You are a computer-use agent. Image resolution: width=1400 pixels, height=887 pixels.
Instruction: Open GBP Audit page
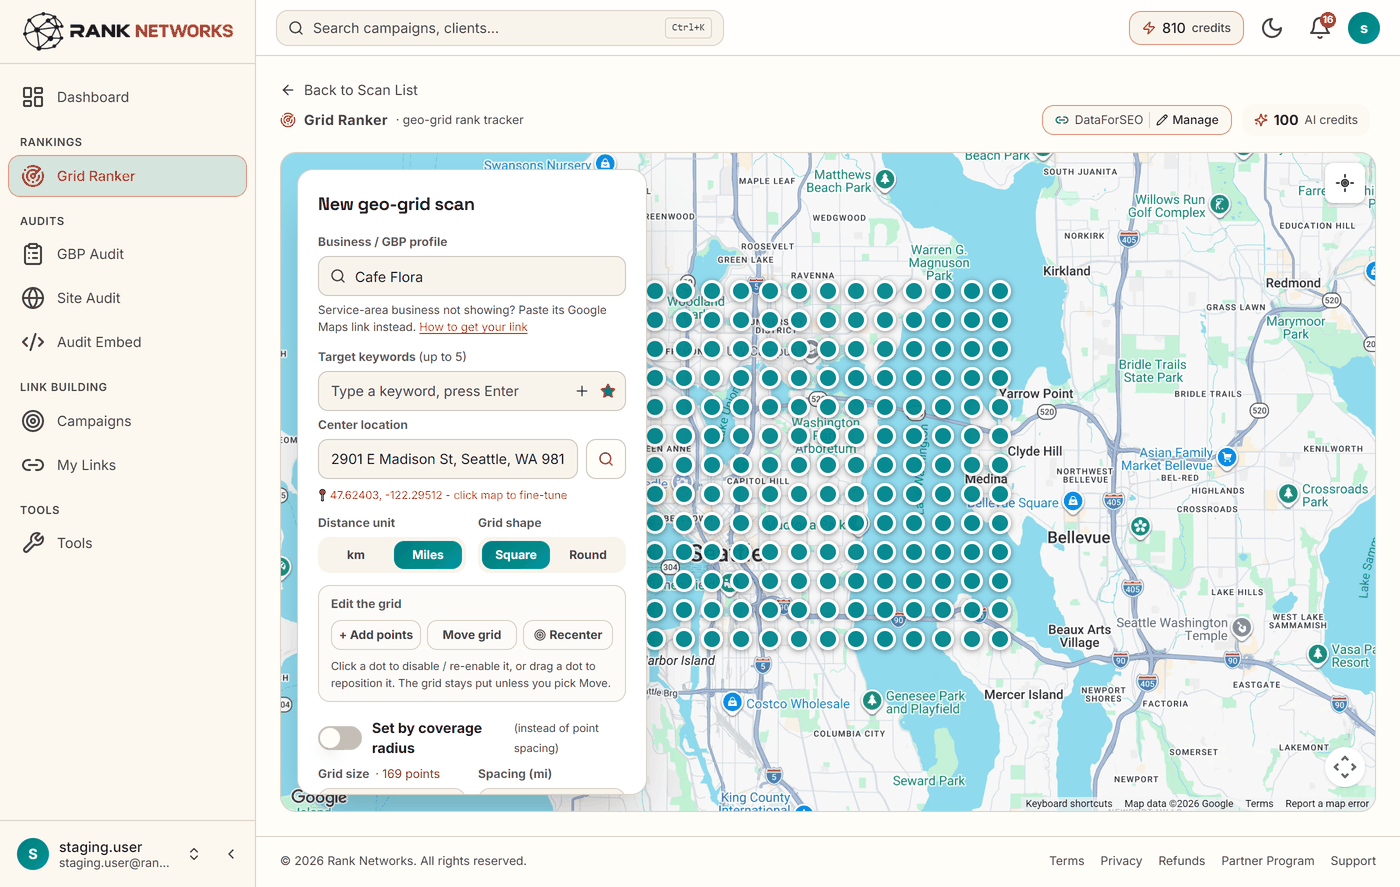(127, 254)
